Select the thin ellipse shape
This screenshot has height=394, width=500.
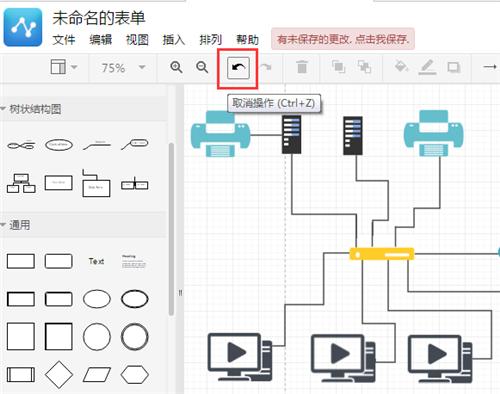(x=97, y=299)
